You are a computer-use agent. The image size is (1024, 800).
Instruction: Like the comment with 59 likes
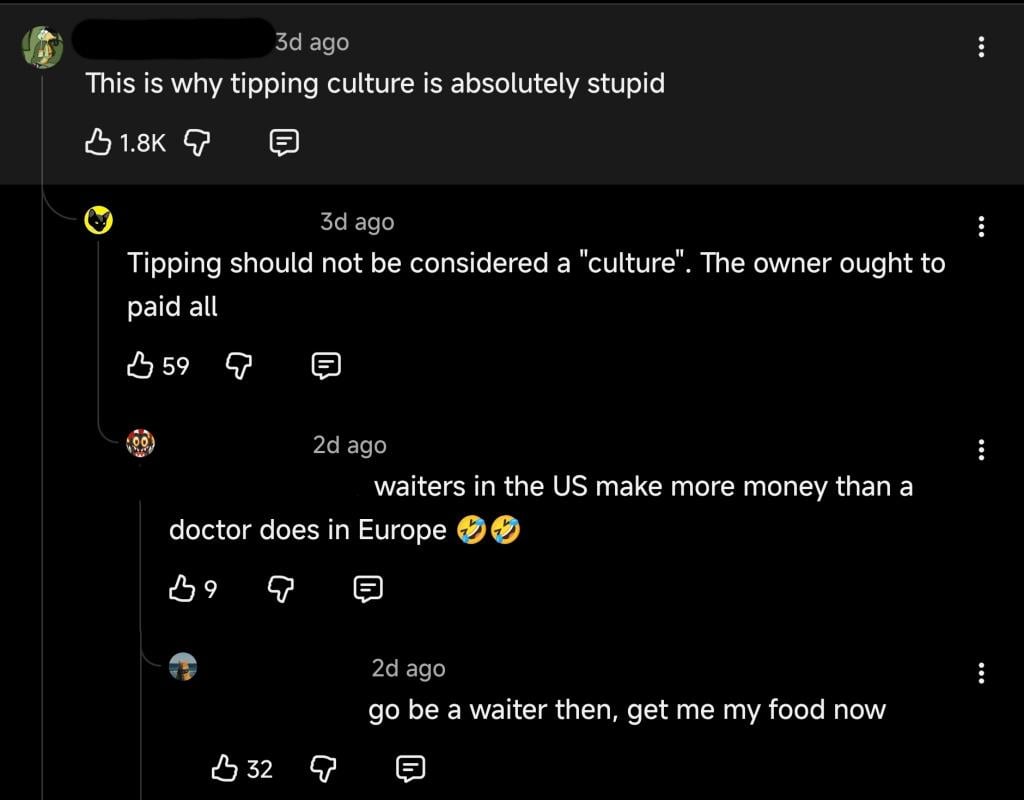[140, 365]
